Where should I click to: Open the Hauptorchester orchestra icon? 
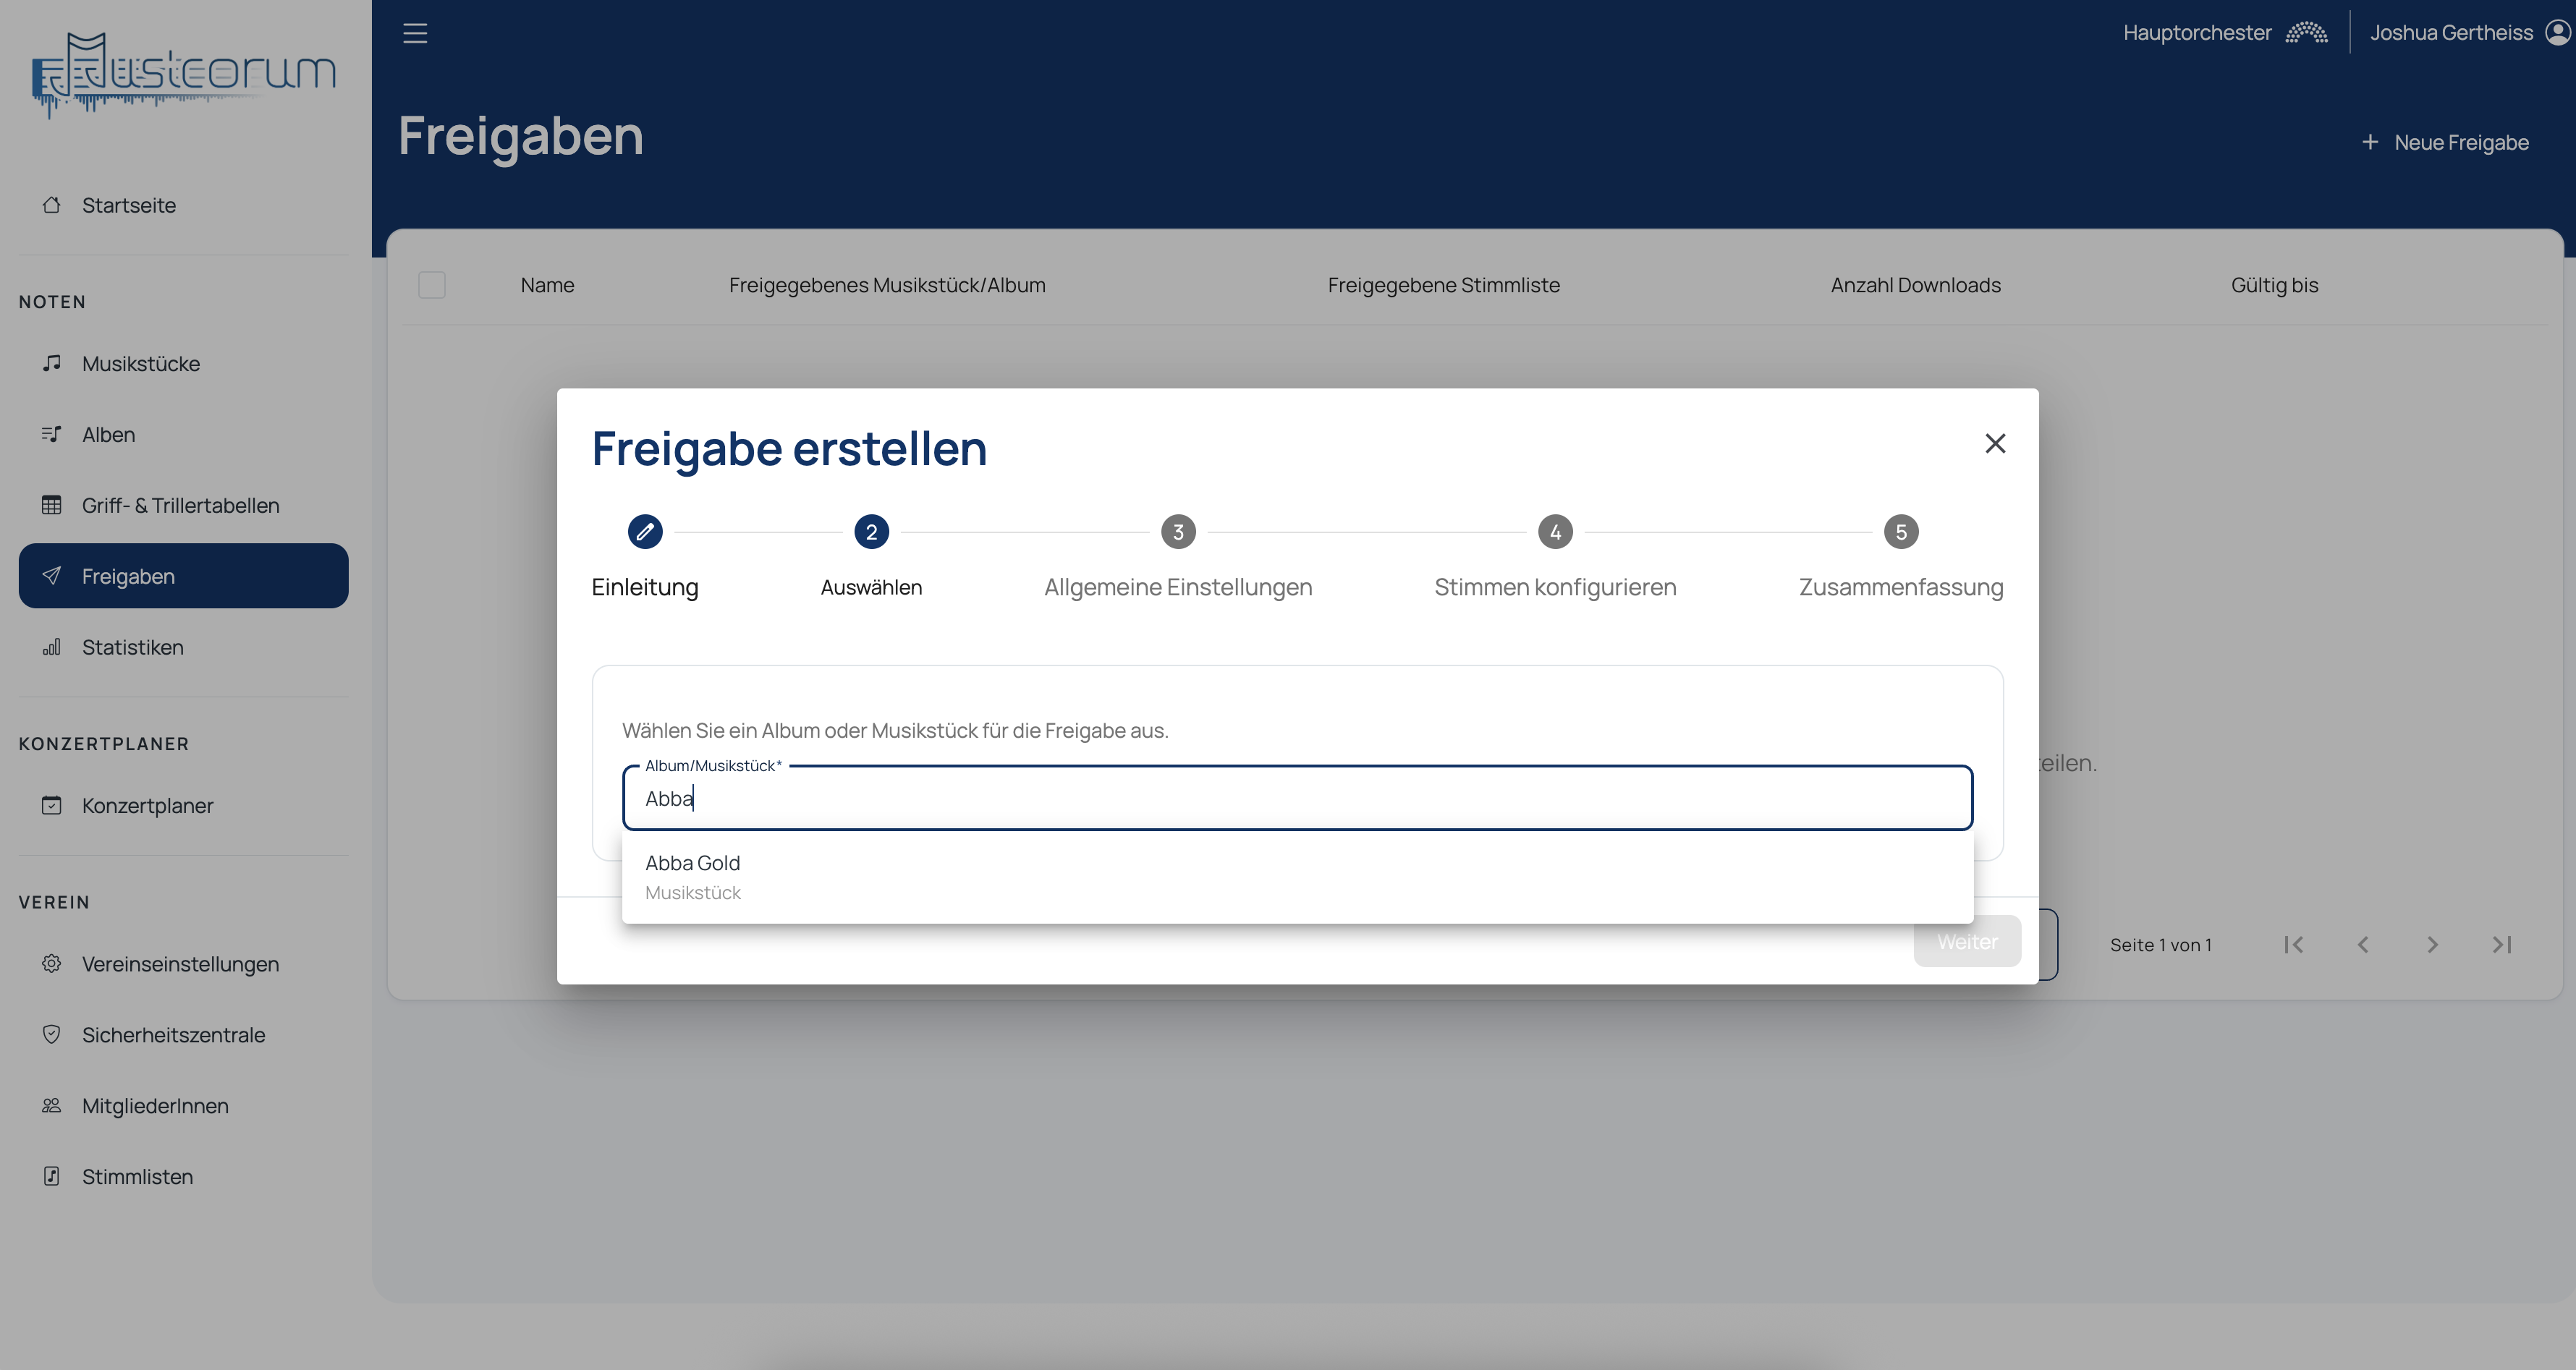point(2306,33)
